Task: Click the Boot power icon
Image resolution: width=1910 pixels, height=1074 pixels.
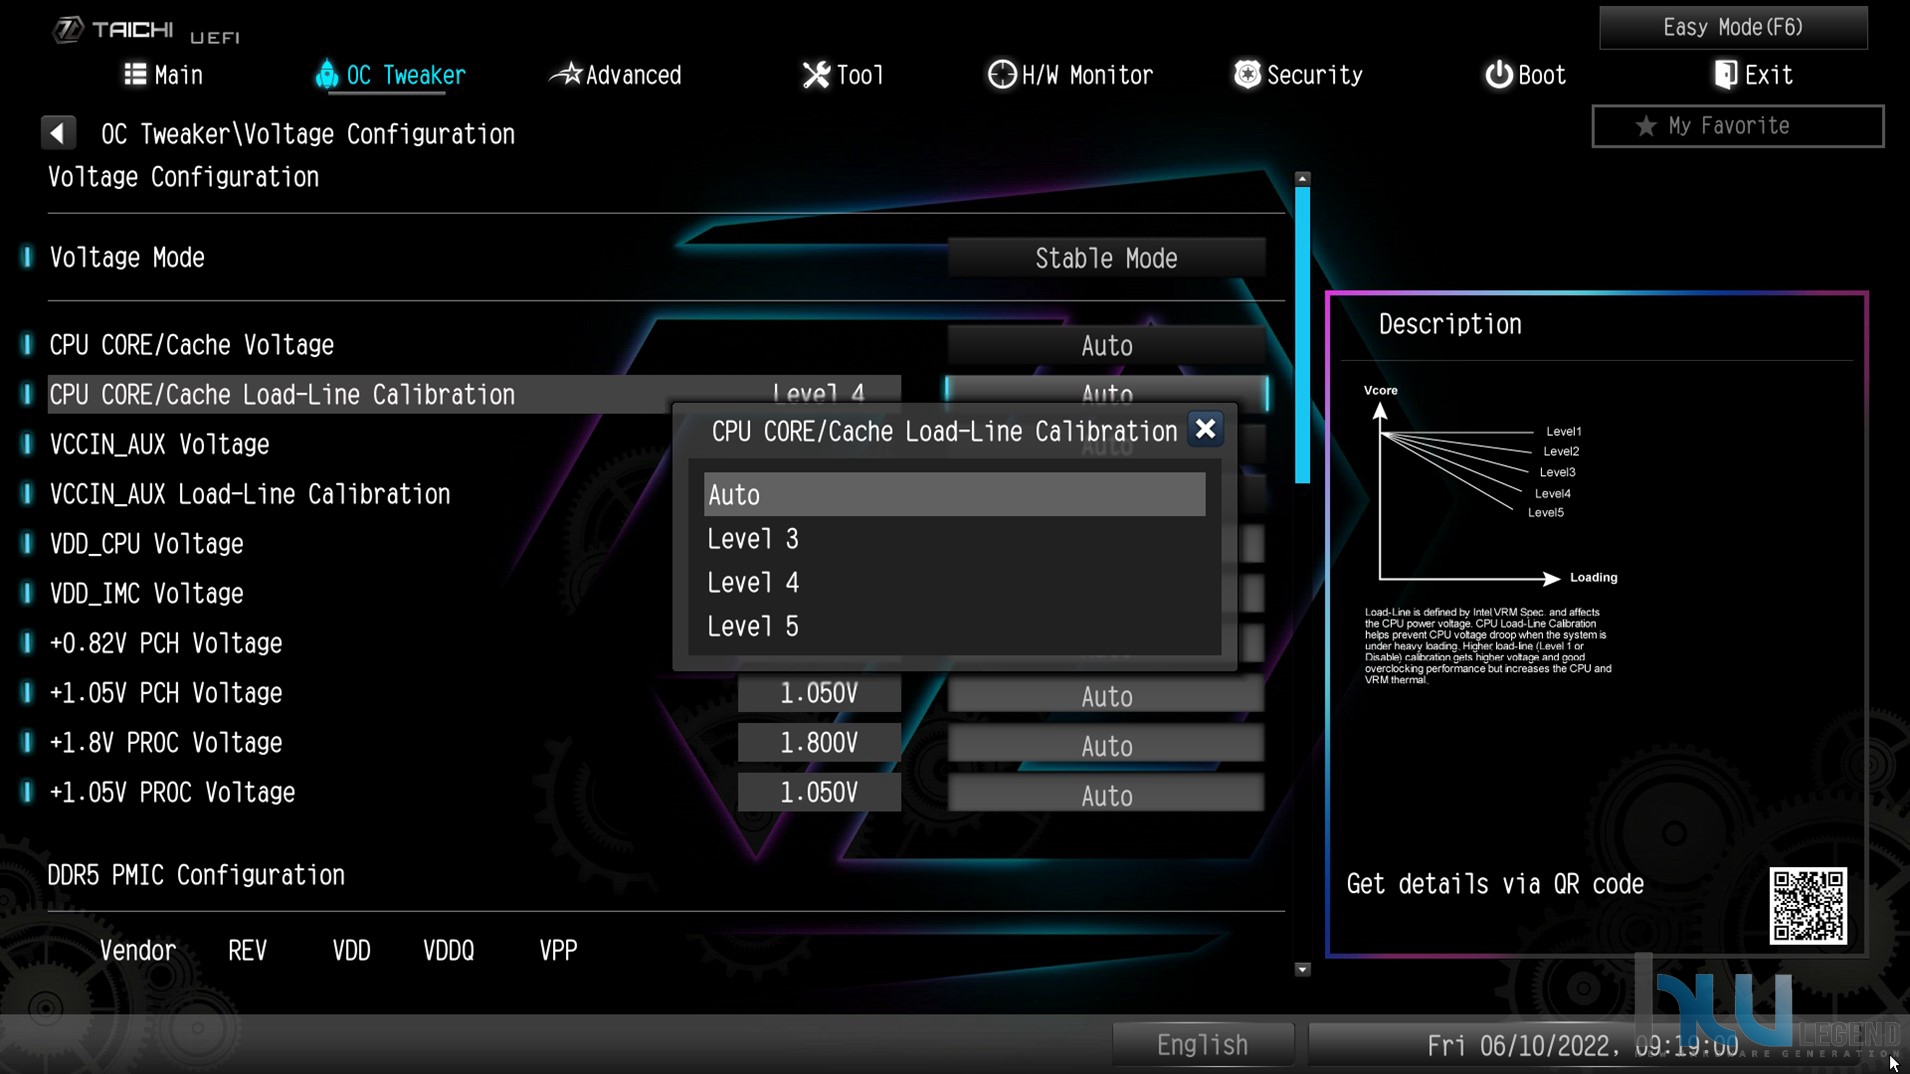Action: click(x=1498, y=74)
